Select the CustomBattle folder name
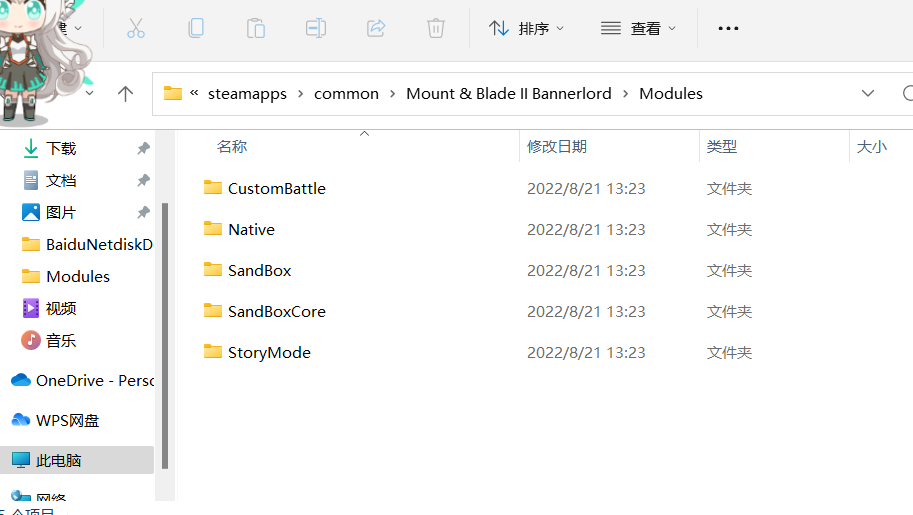913x515 pixels. pos(277,189)
